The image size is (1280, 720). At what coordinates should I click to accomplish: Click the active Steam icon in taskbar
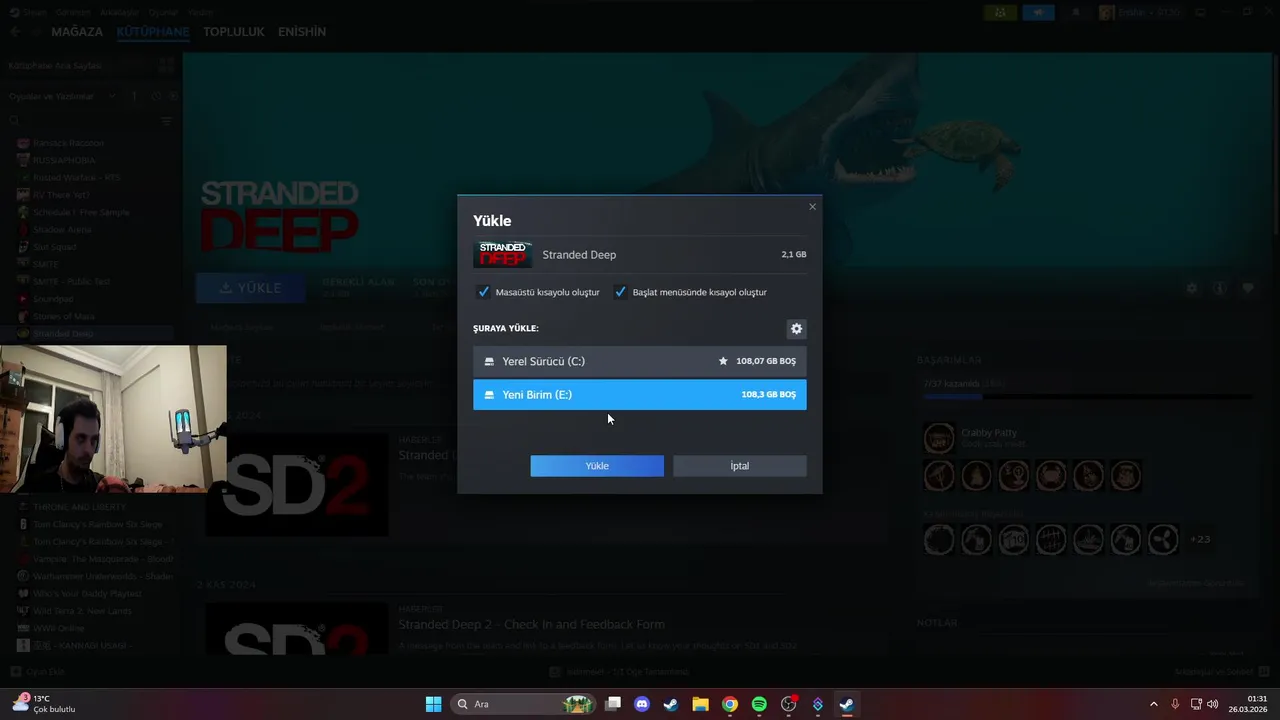point(846,704)
